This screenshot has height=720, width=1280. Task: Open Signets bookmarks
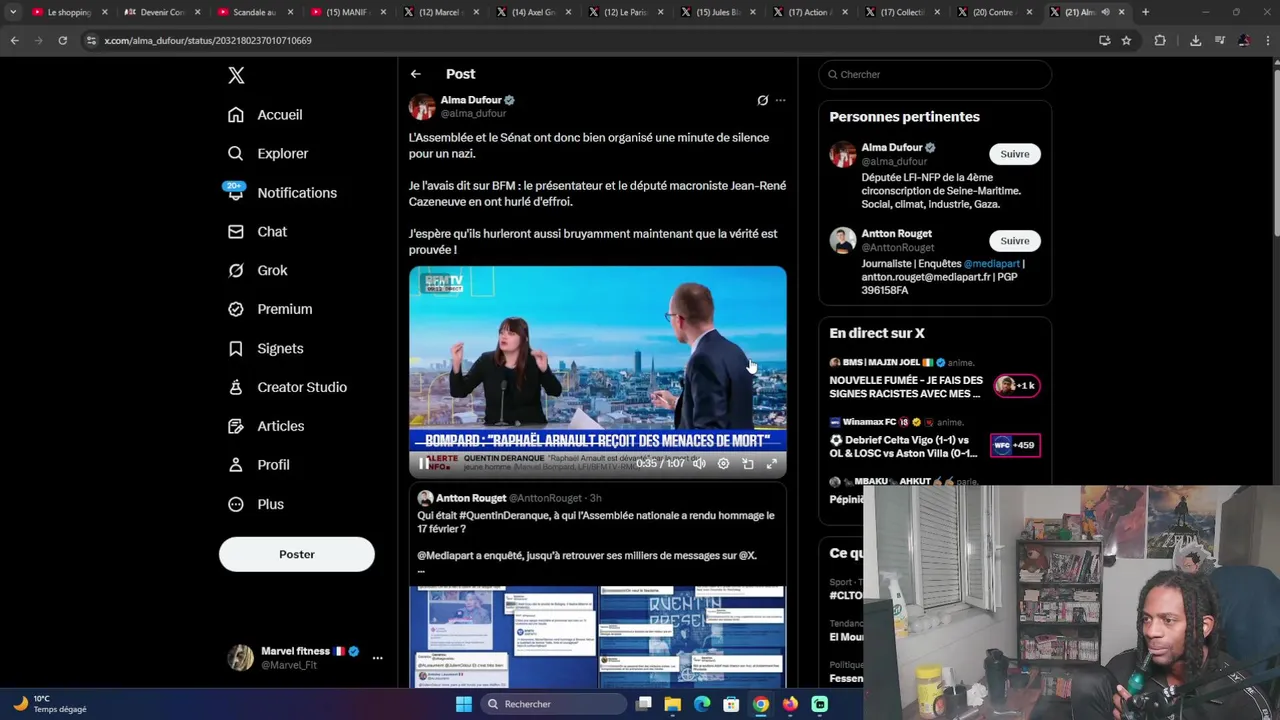click(265, 348)
